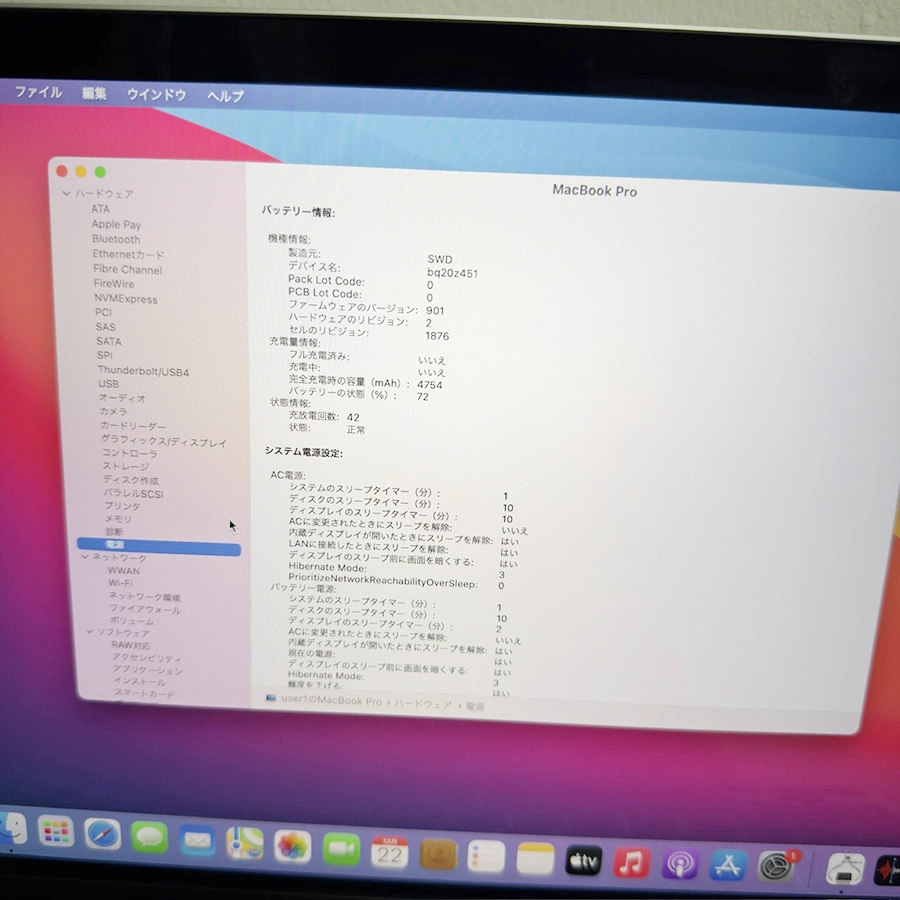
Task: Open Calendar icon showing 22
Action: pos(389,851)
